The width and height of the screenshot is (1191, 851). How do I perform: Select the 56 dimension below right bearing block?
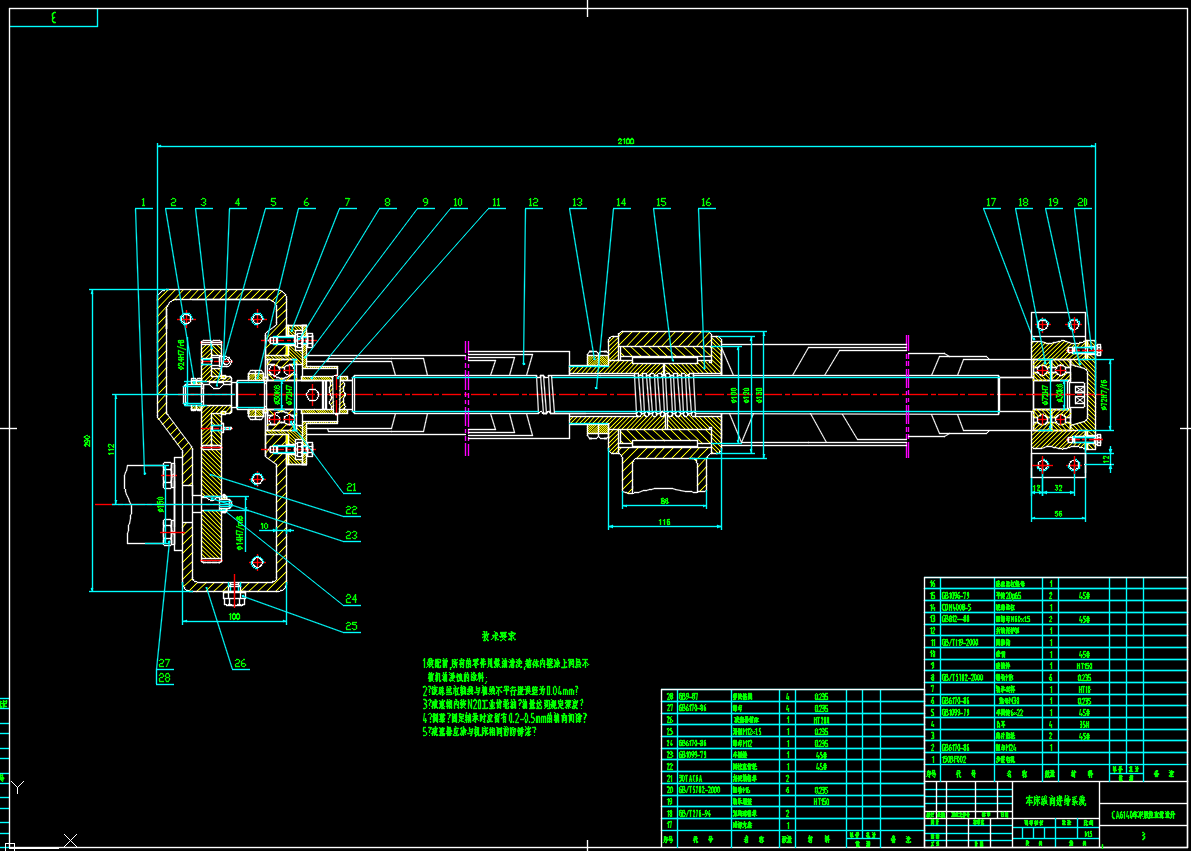point(1060,512)
